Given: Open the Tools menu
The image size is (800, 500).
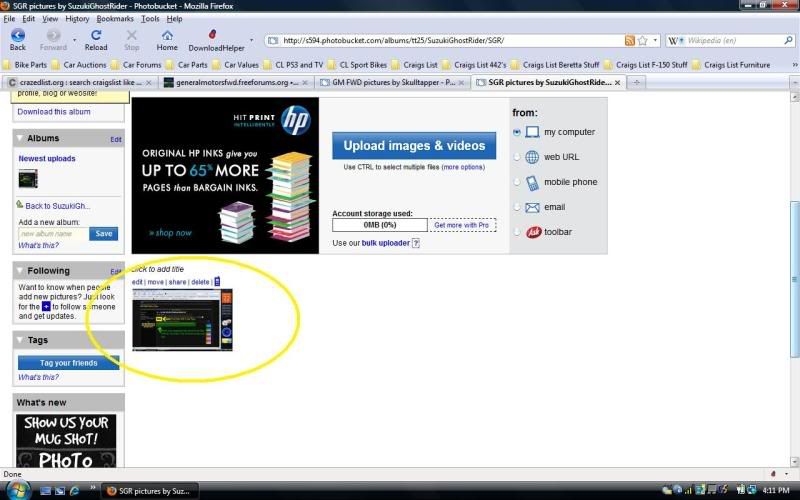Looking at the screenshot, I should [150, 19].
